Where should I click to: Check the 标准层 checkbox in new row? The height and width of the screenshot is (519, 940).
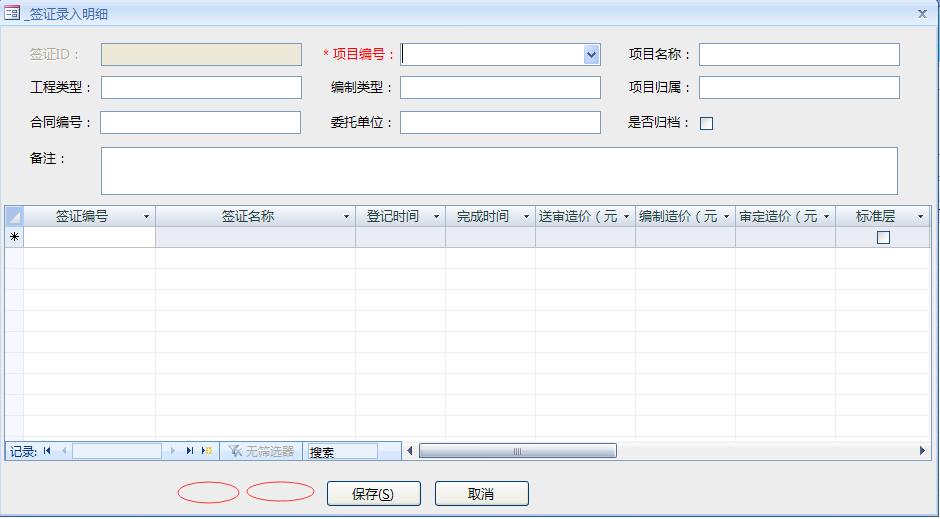click(883, 238)
